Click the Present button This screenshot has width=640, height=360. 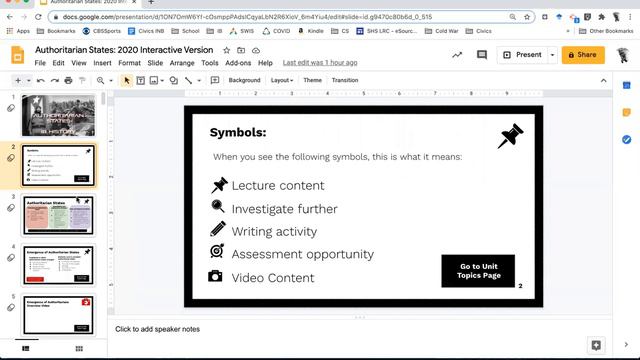coord(522,55)
